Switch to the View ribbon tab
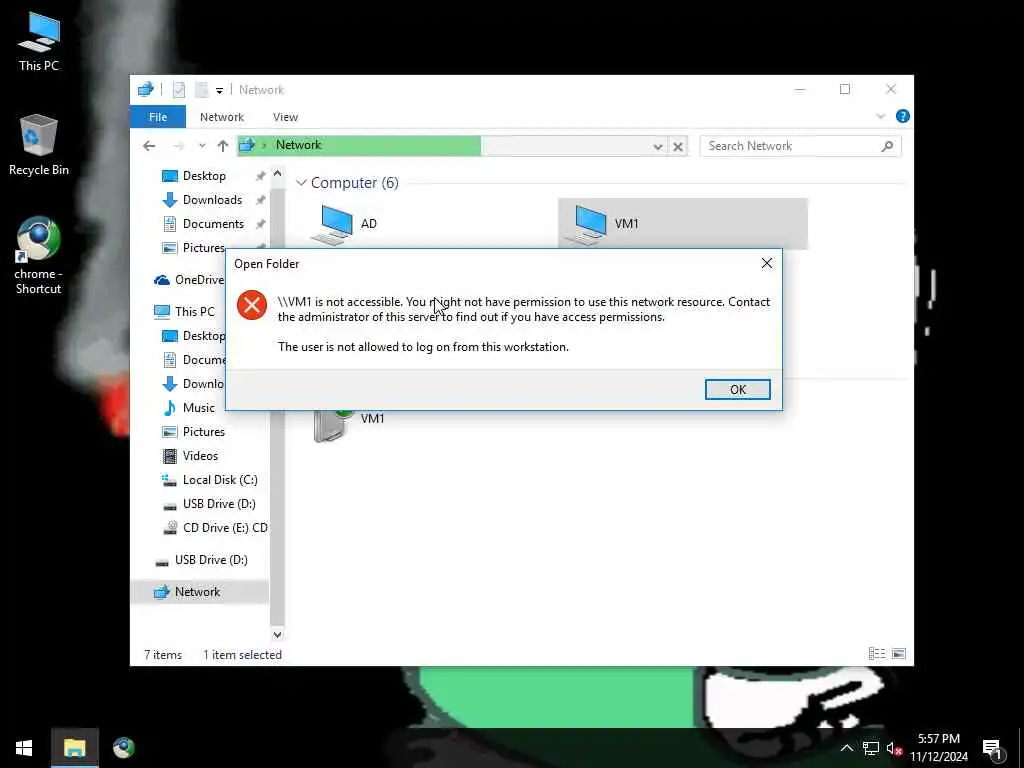 point(285,117)
